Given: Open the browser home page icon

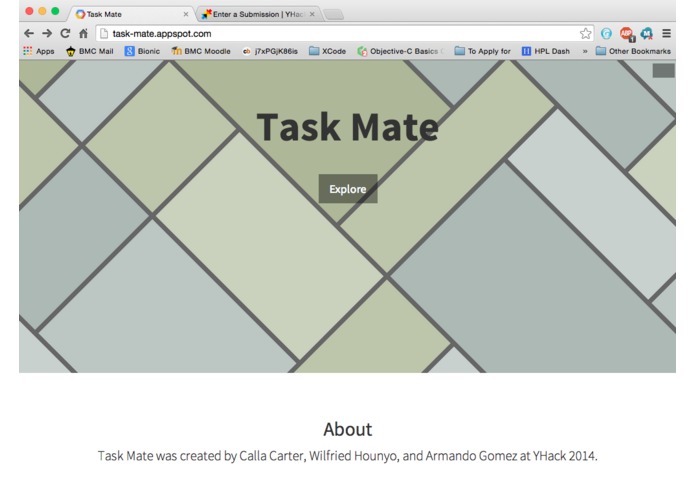Looking at the screenshot, I should point(83,33).
